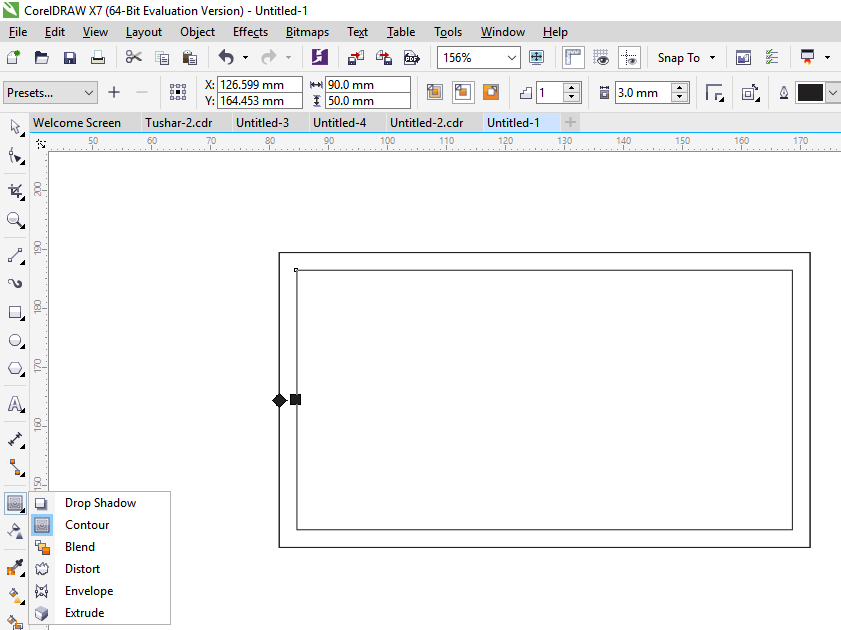Select the Ellipse tool
Screen dimensions: 841x630
[15, 341]
